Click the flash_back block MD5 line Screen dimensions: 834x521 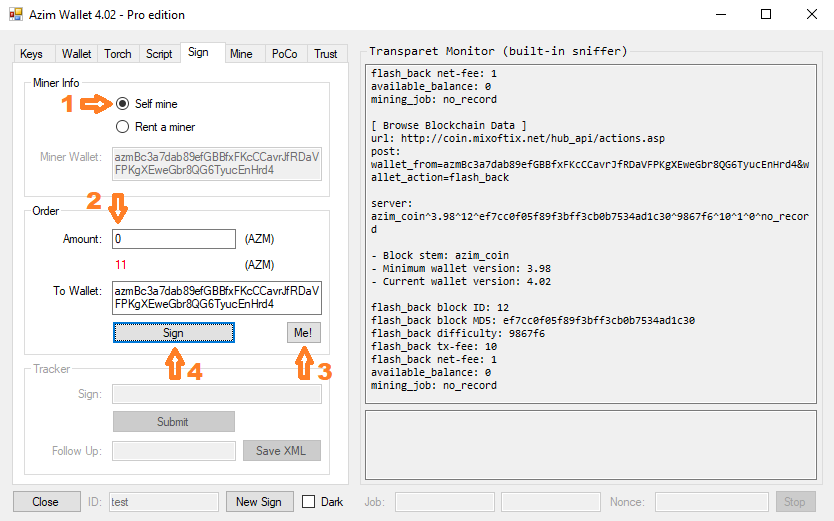click(x=533, y=320)
